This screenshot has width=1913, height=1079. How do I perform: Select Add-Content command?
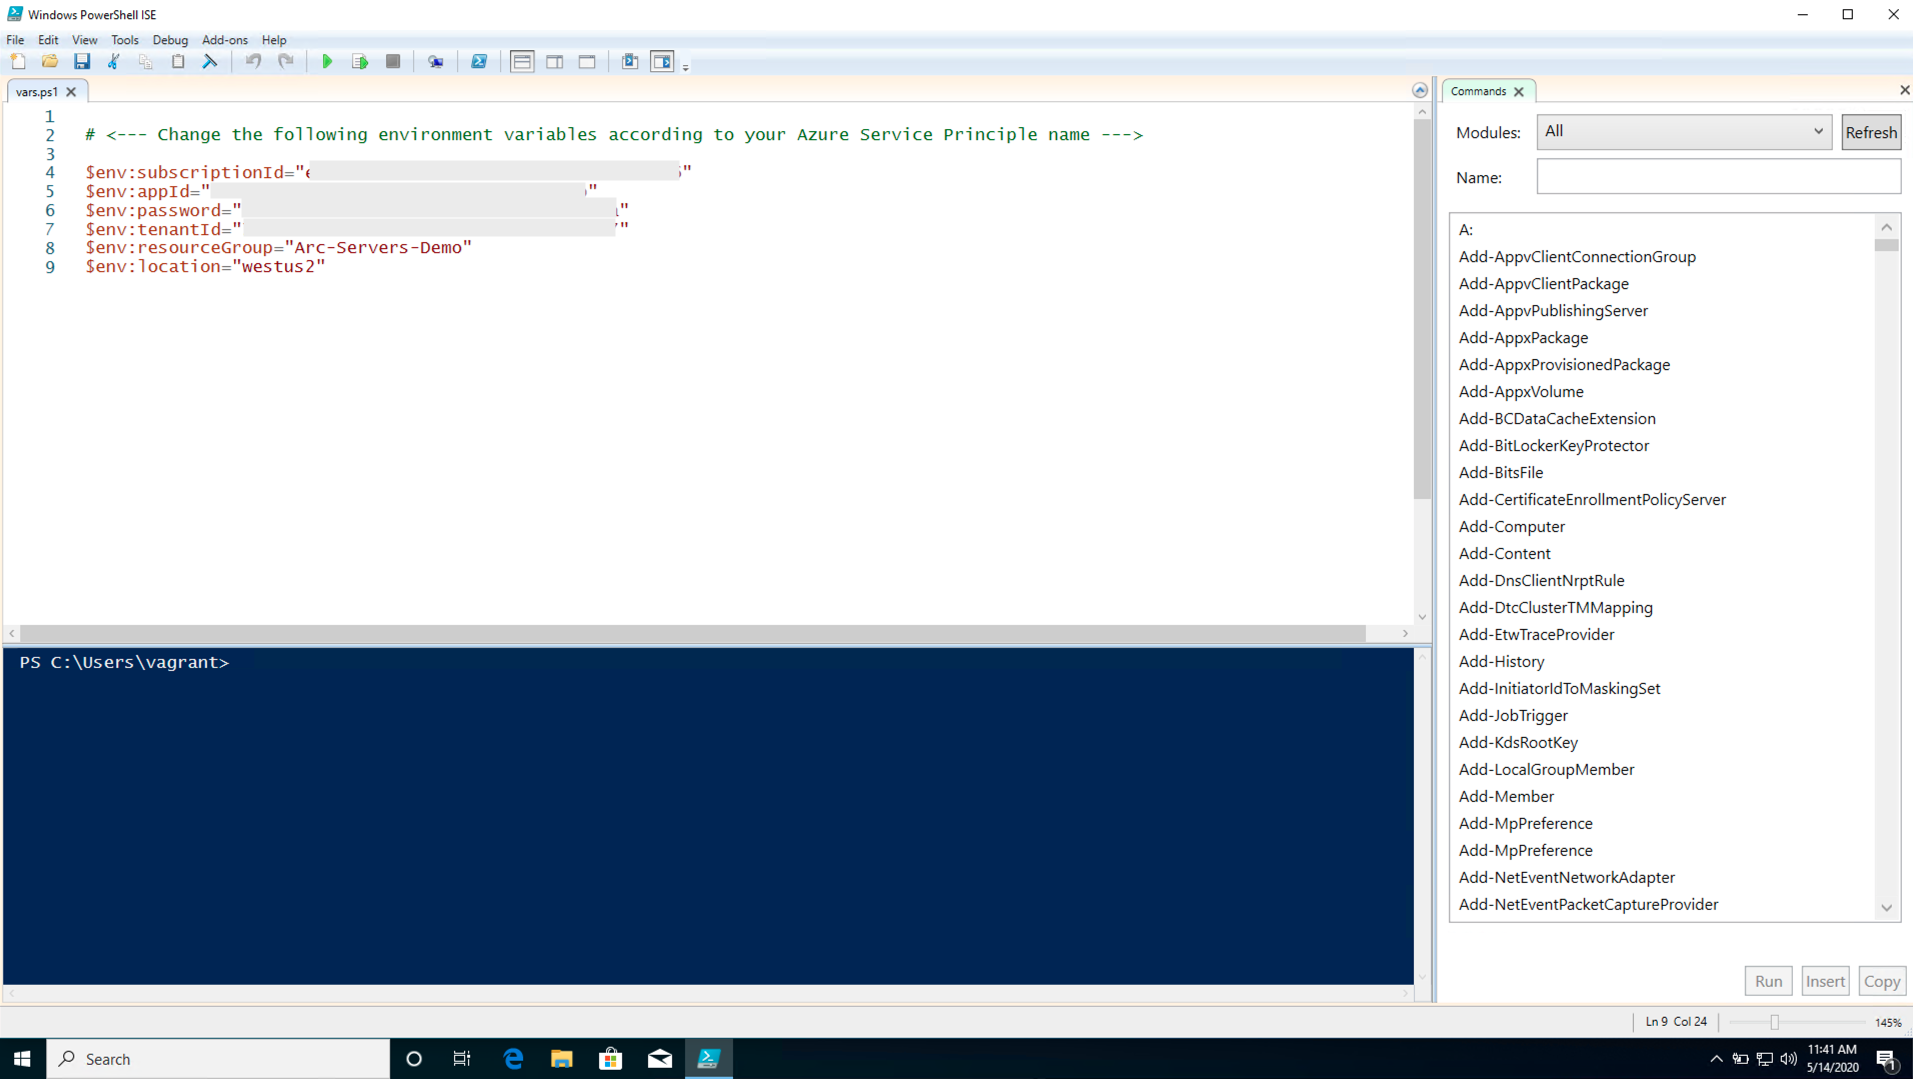pos(1504,554)
